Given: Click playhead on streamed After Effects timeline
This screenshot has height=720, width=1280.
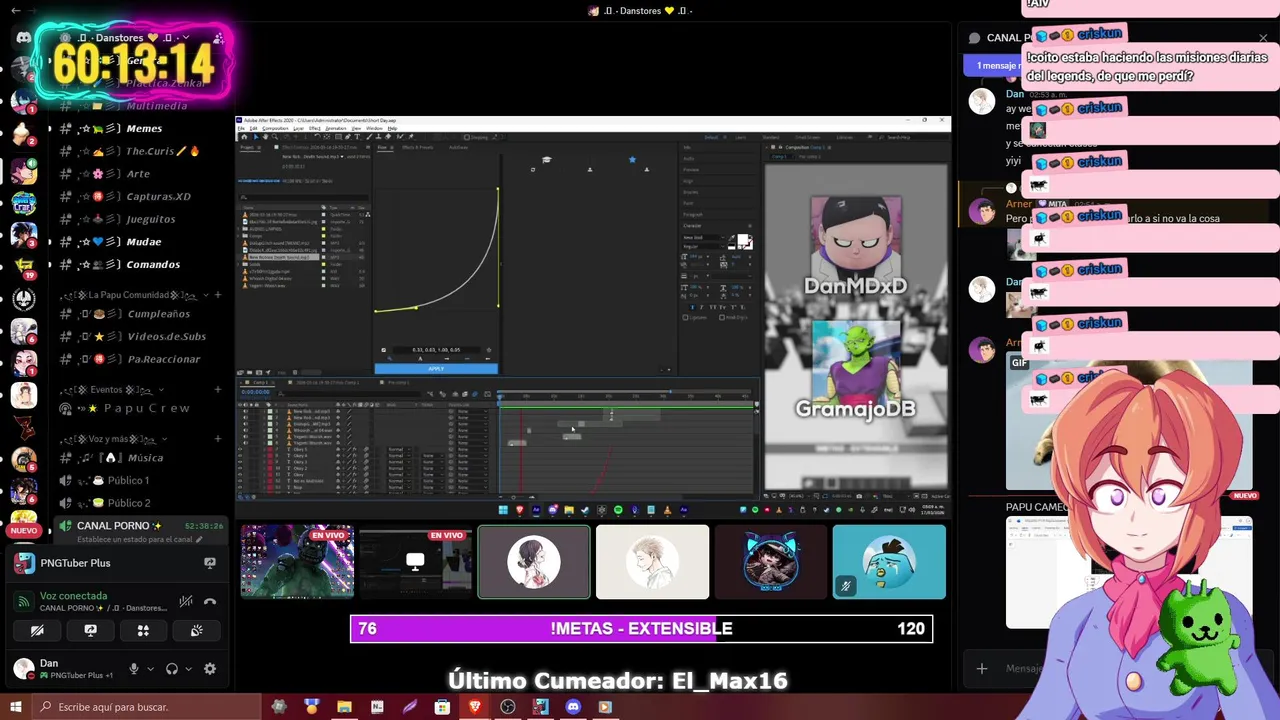Looking at the screenshot, I should point(500,397).
